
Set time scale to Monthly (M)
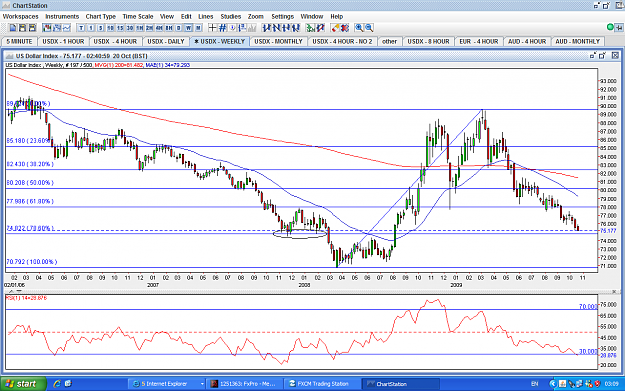pyautogui.click(x=198, y=28)
